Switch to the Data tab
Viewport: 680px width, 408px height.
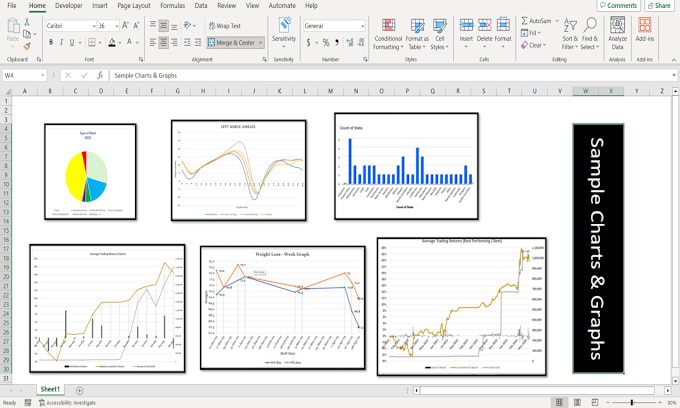[x=200, y=6]
